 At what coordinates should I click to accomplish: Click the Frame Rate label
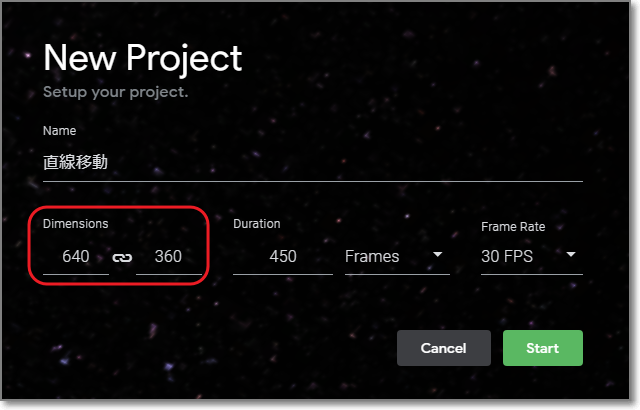tap(513, 227)
